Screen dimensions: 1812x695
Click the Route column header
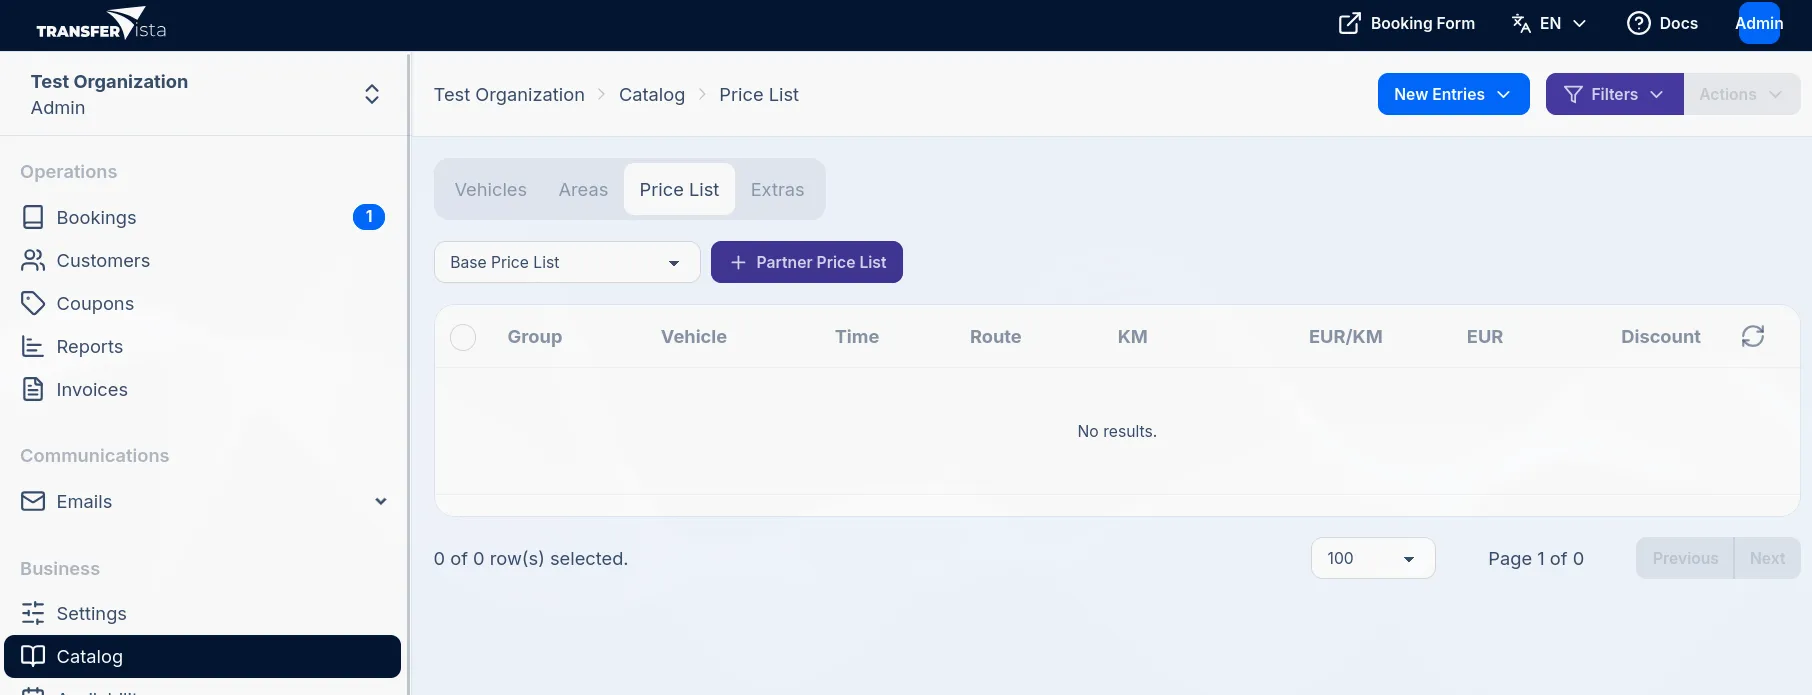[x=995, y=337]
